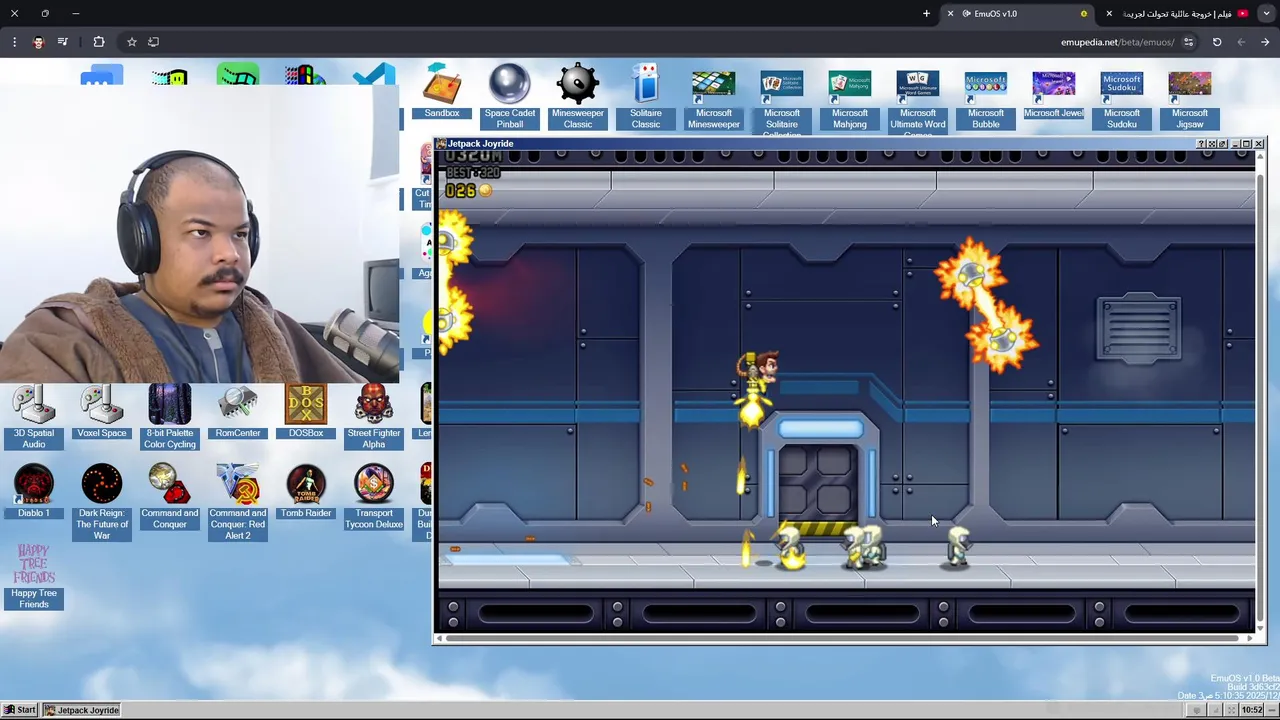
Task: Launch Transport Tycoon Deluxe icon
Action: (374, 497)
